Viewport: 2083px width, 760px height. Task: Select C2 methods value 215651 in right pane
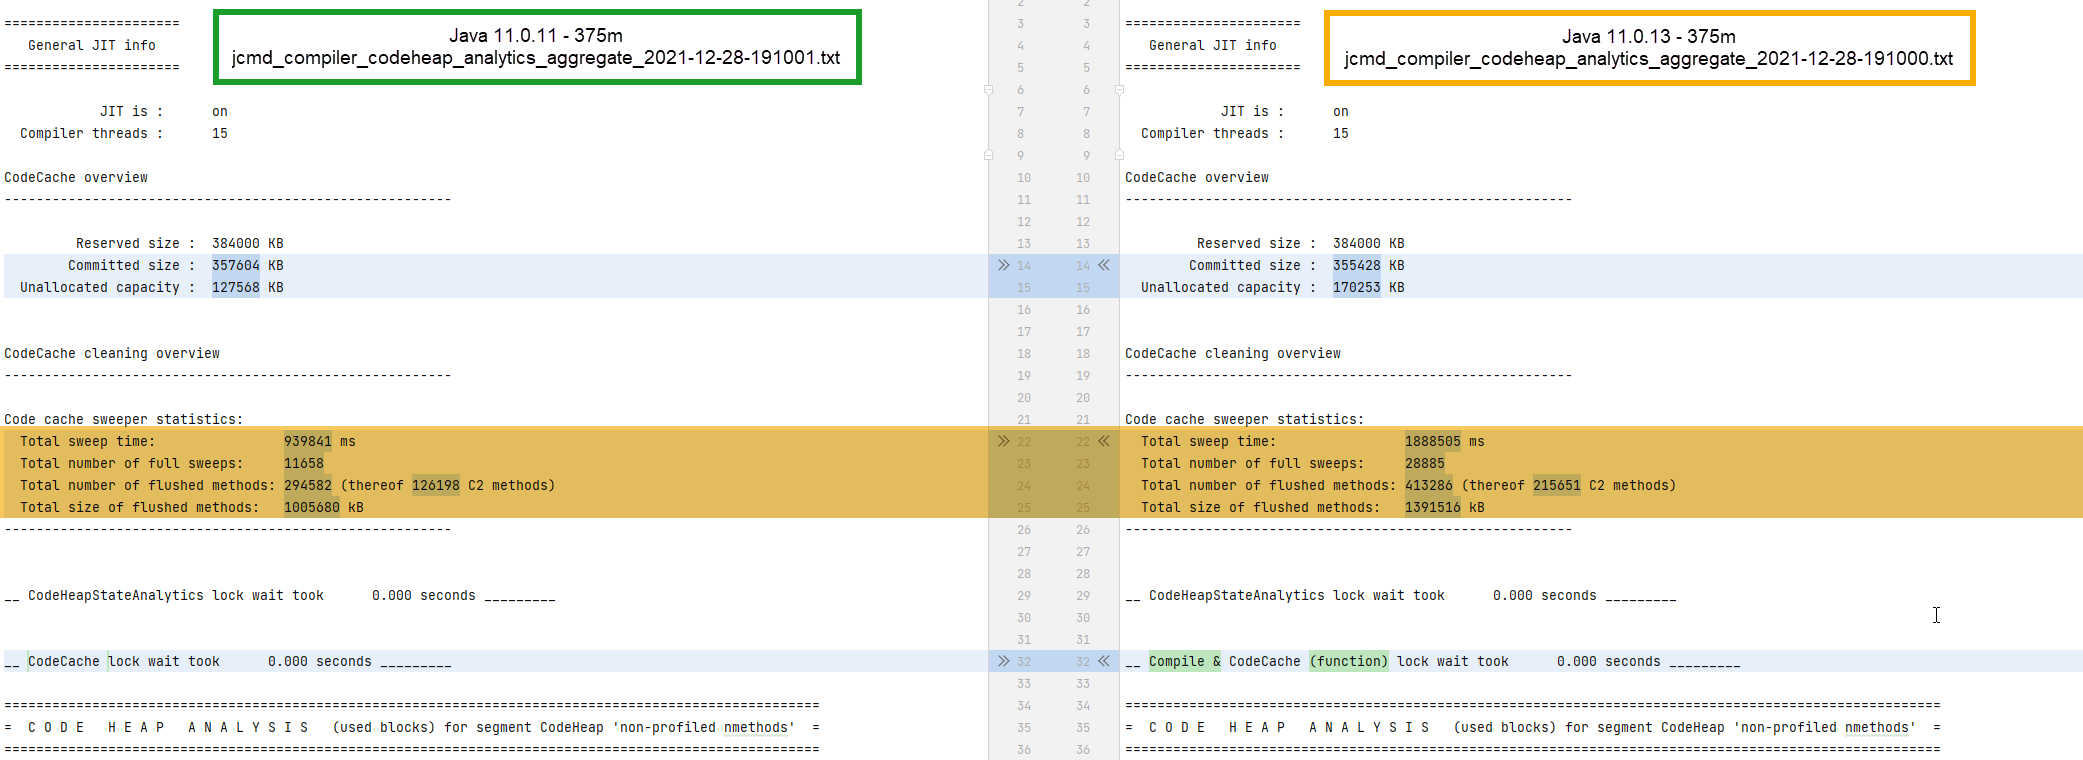point(1557,485)
